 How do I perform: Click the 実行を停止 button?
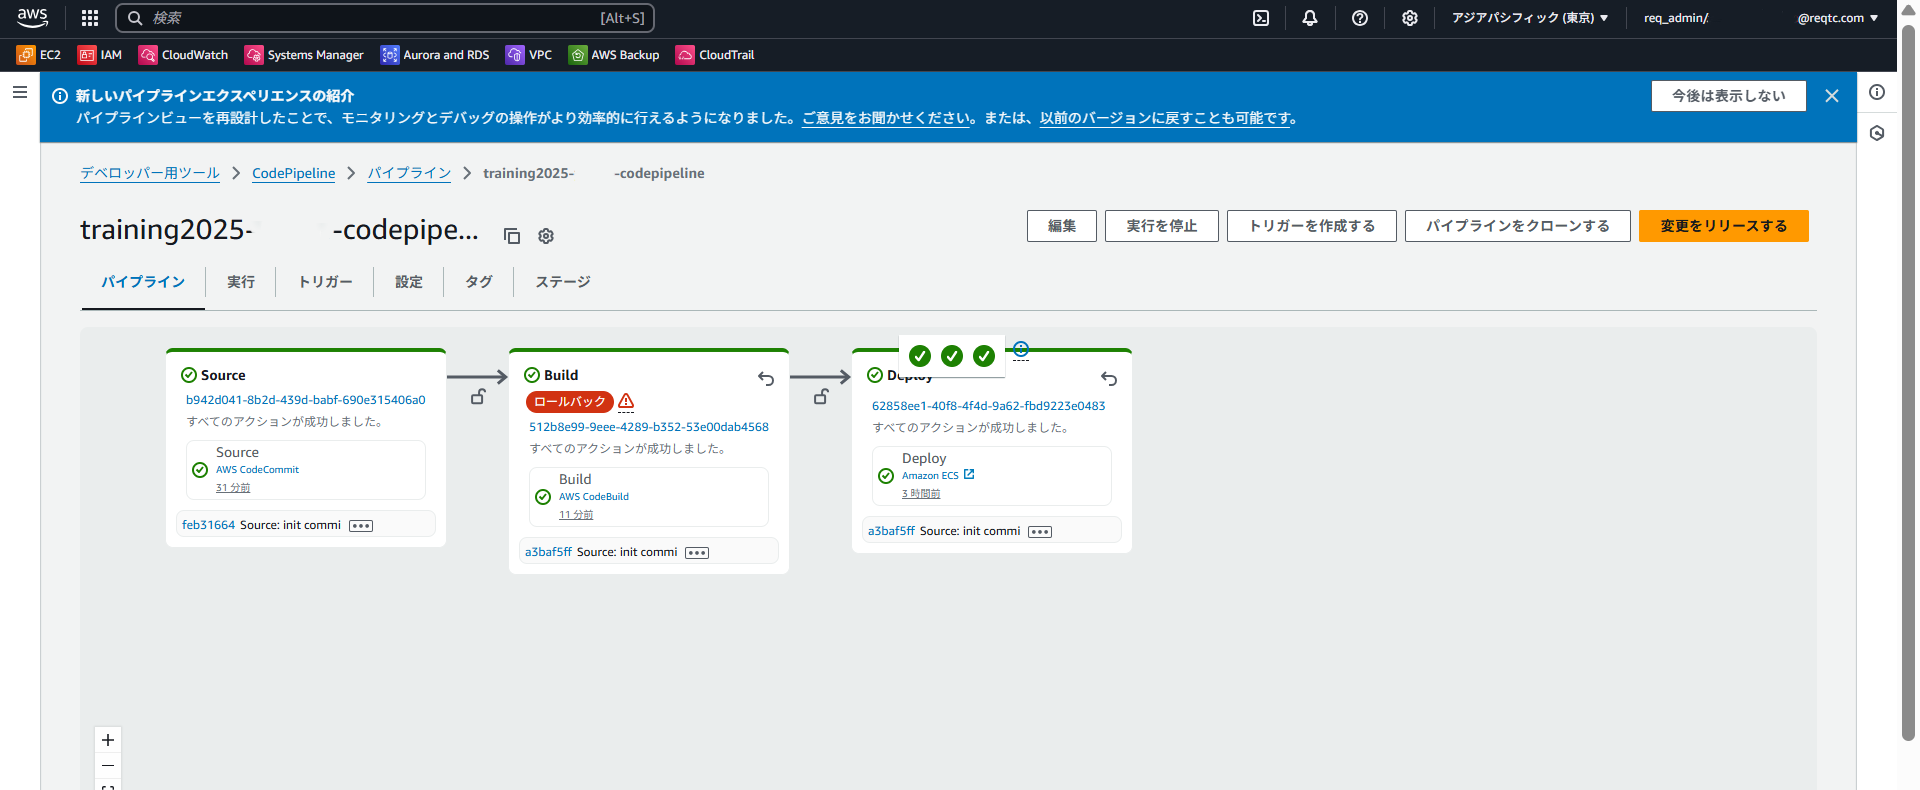(1162, 226)
